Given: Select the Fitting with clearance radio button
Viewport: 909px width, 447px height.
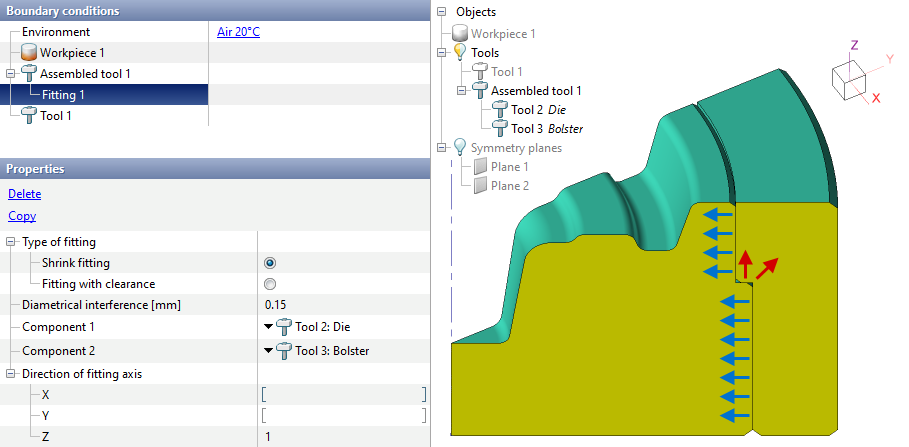Looking at the screenshot, I should (x=269, y=284).
